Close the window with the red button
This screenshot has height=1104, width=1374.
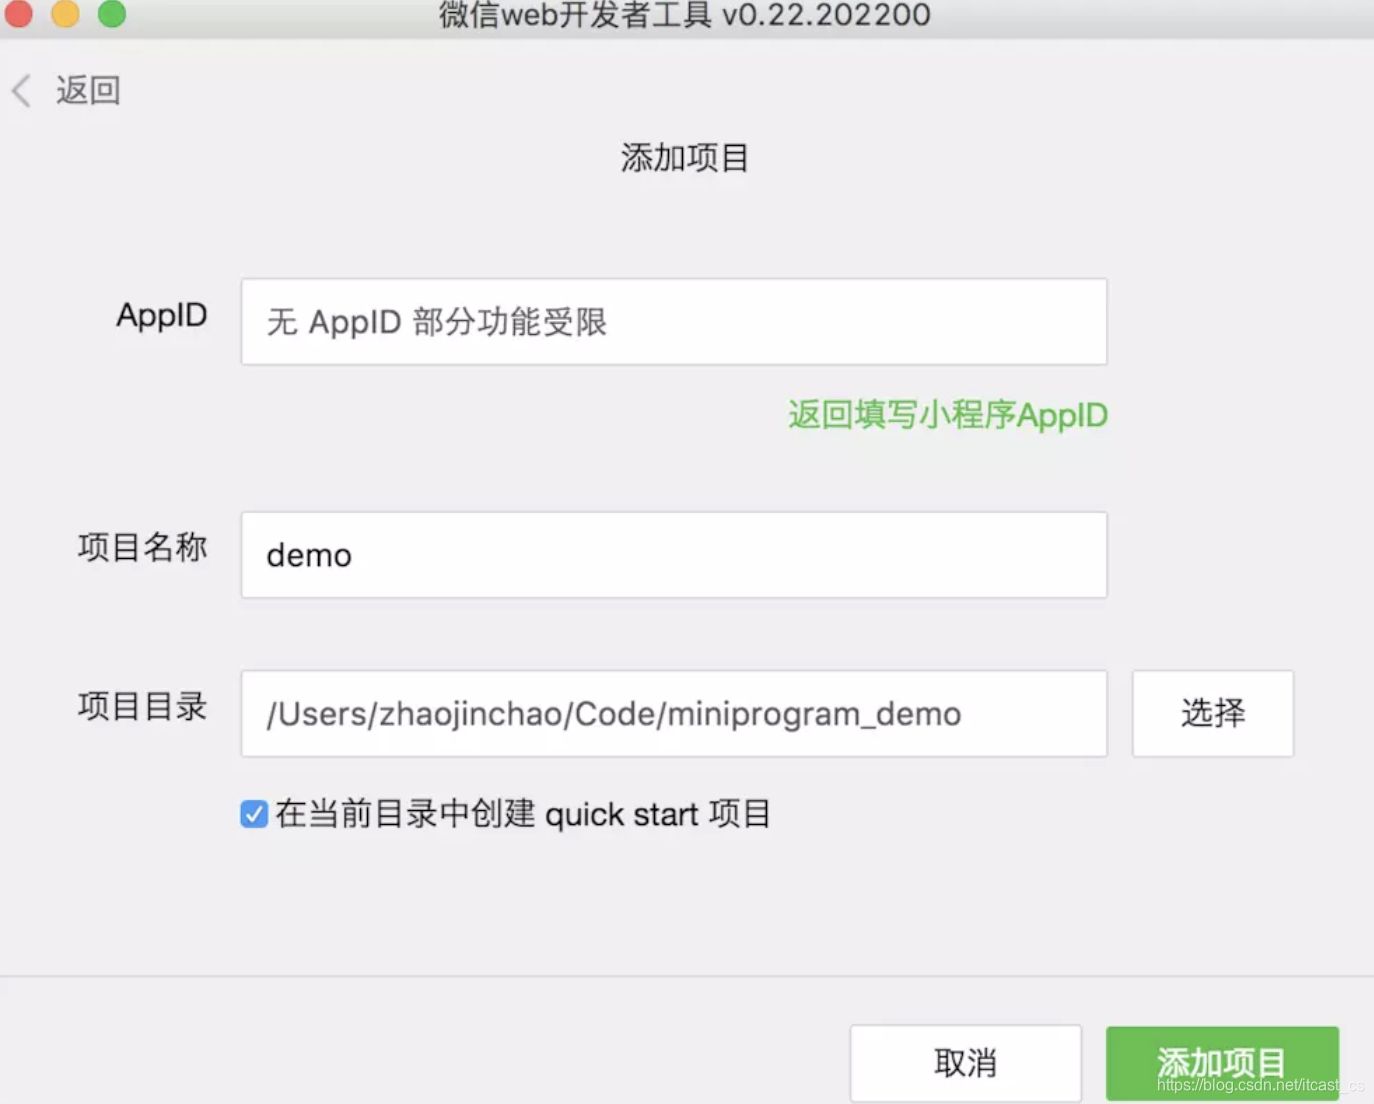pyautogui.click(x=19, y=14)
